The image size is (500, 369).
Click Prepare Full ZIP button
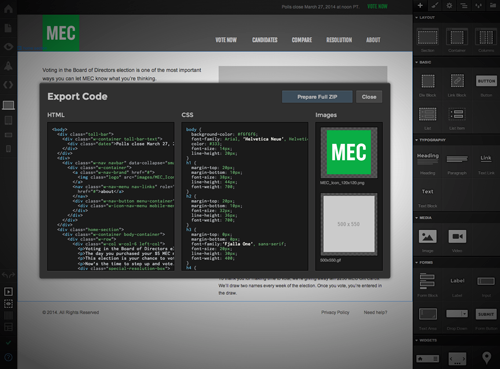tap(317, 97)
